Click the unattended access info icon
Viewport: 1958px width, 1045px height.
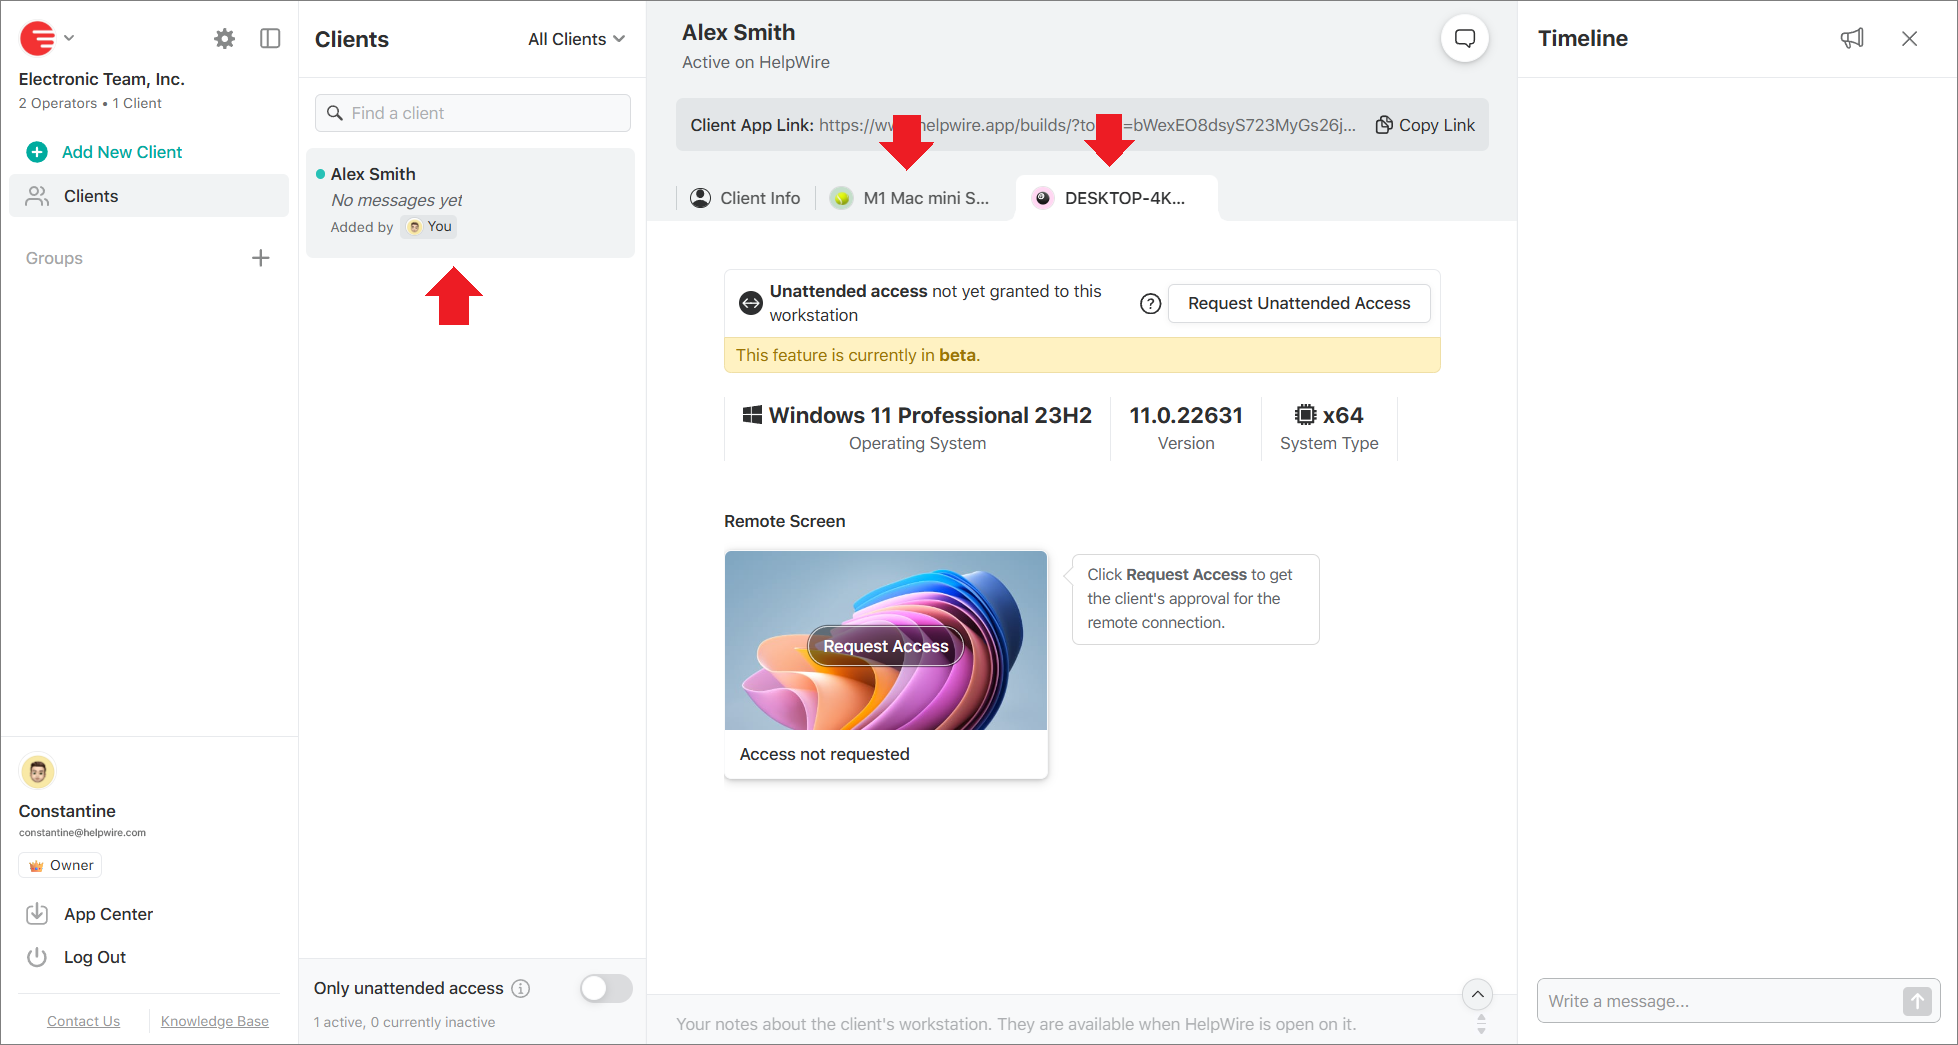click(x=521, y=988)
